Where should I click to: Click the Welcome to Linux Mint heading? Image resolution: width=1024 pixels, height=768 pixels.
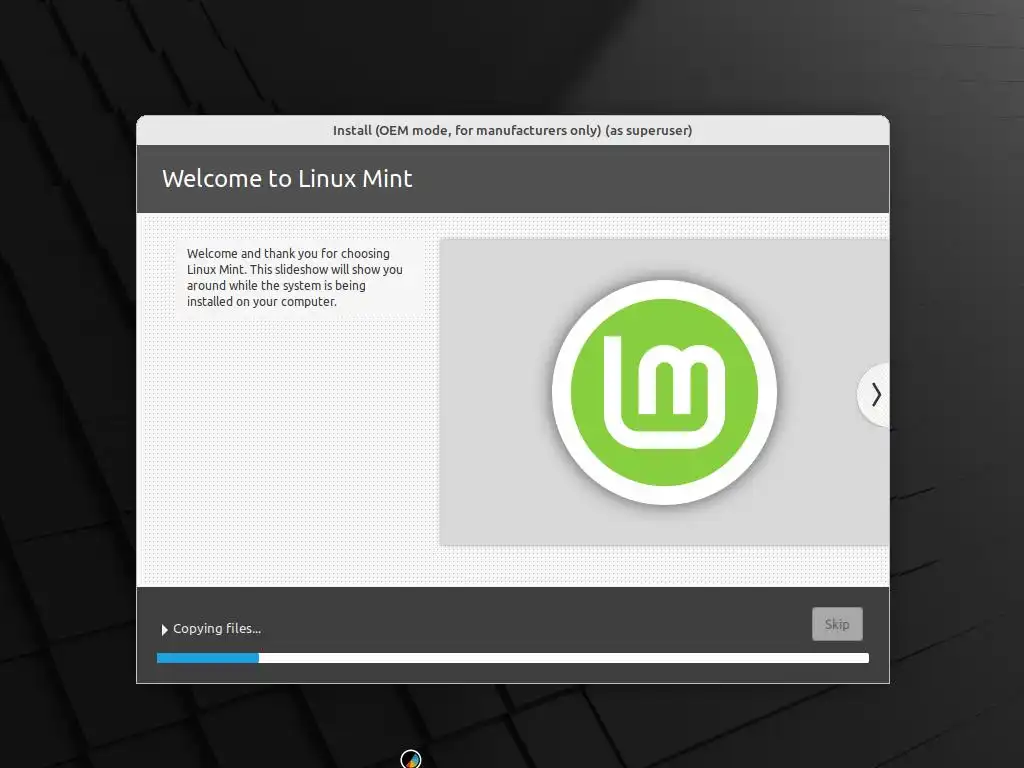point(287,178)
